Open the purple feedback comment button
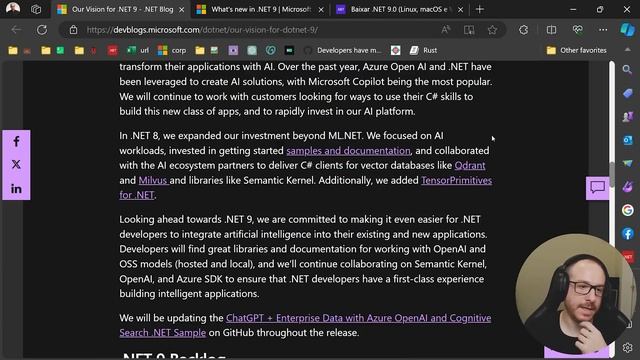 (598, 188)
